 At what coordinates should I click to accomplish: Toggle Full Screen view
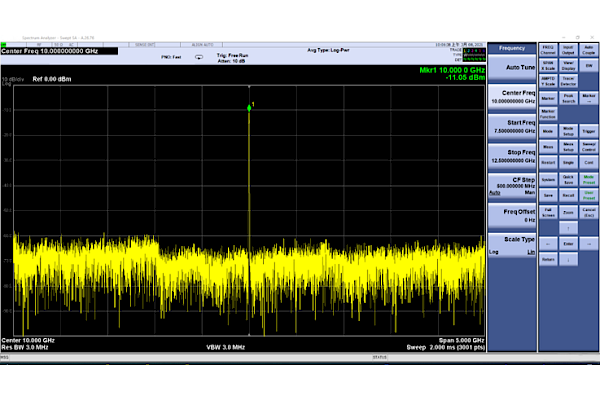(x=548, y=212)
